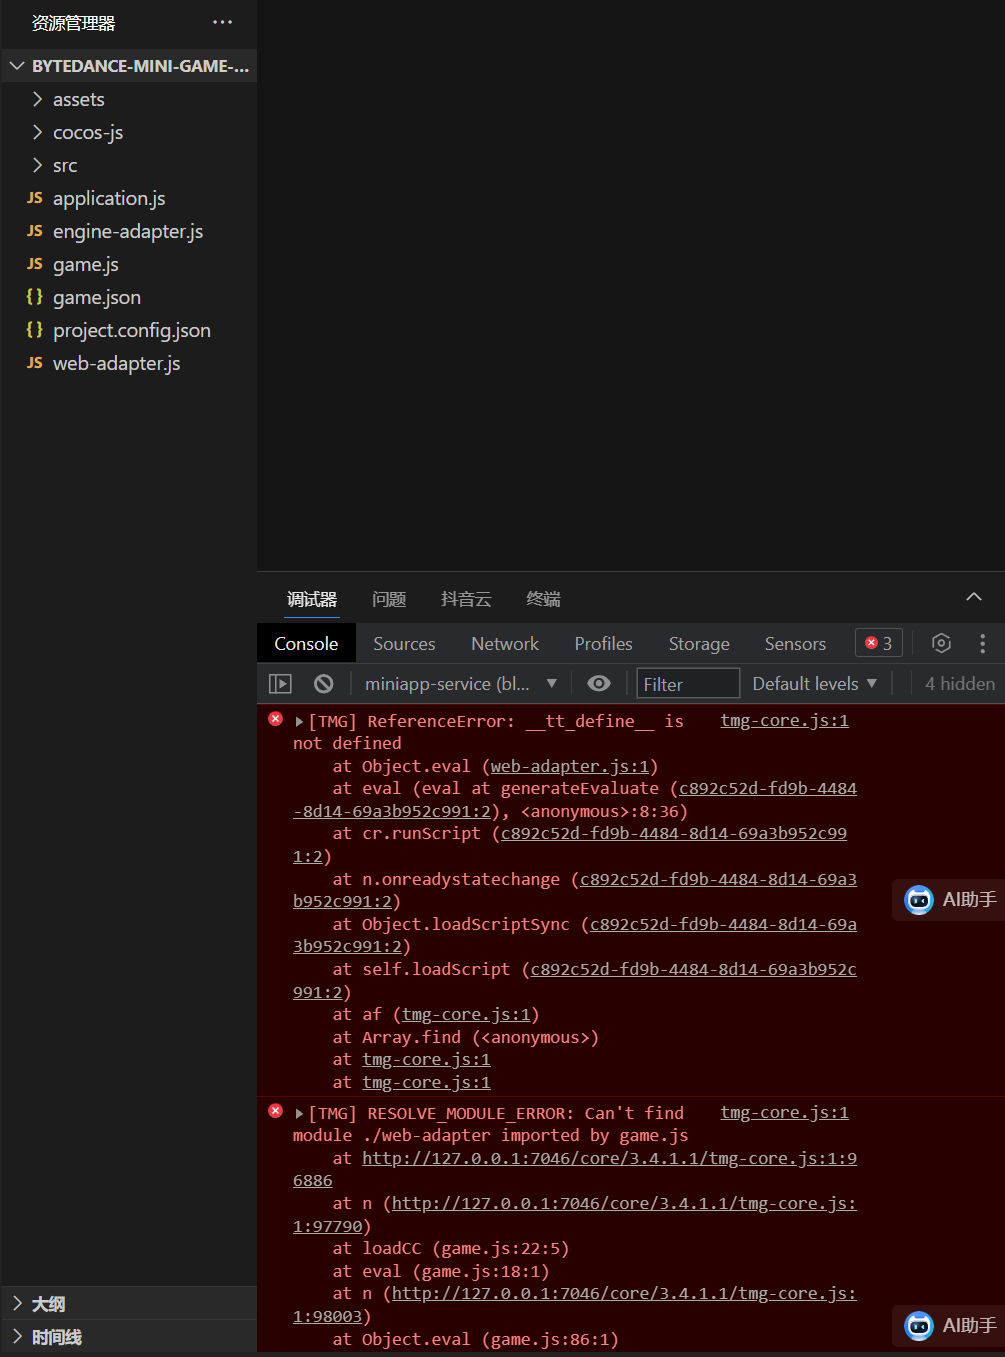Click the JS icon beside web-adapter.js

pos(35,363)
